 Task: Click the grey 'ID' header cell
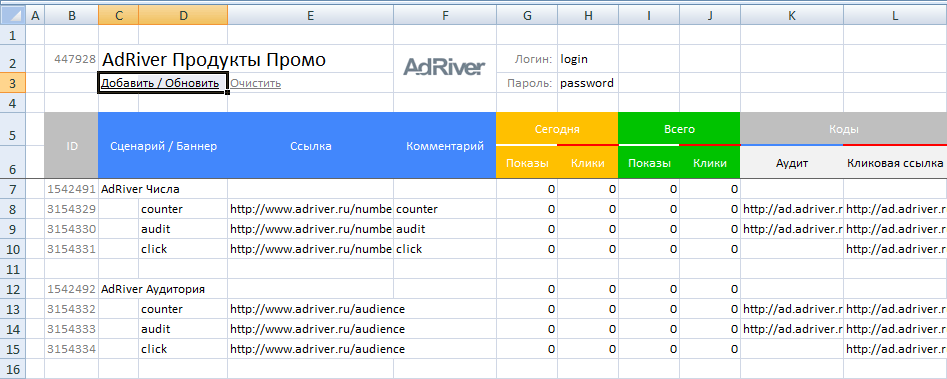click(x=71, y=145)
